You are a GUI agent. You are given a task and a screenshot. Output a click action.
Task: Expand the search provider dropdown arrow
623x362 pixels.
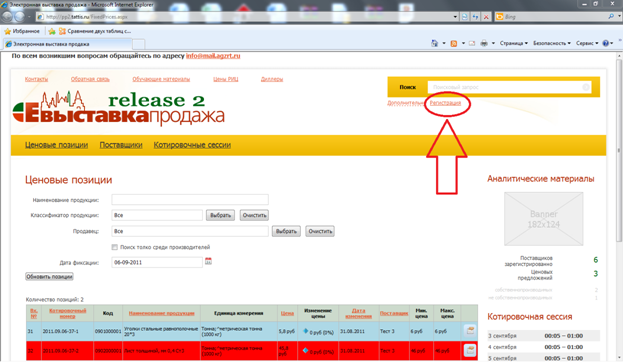pos(619,17)
